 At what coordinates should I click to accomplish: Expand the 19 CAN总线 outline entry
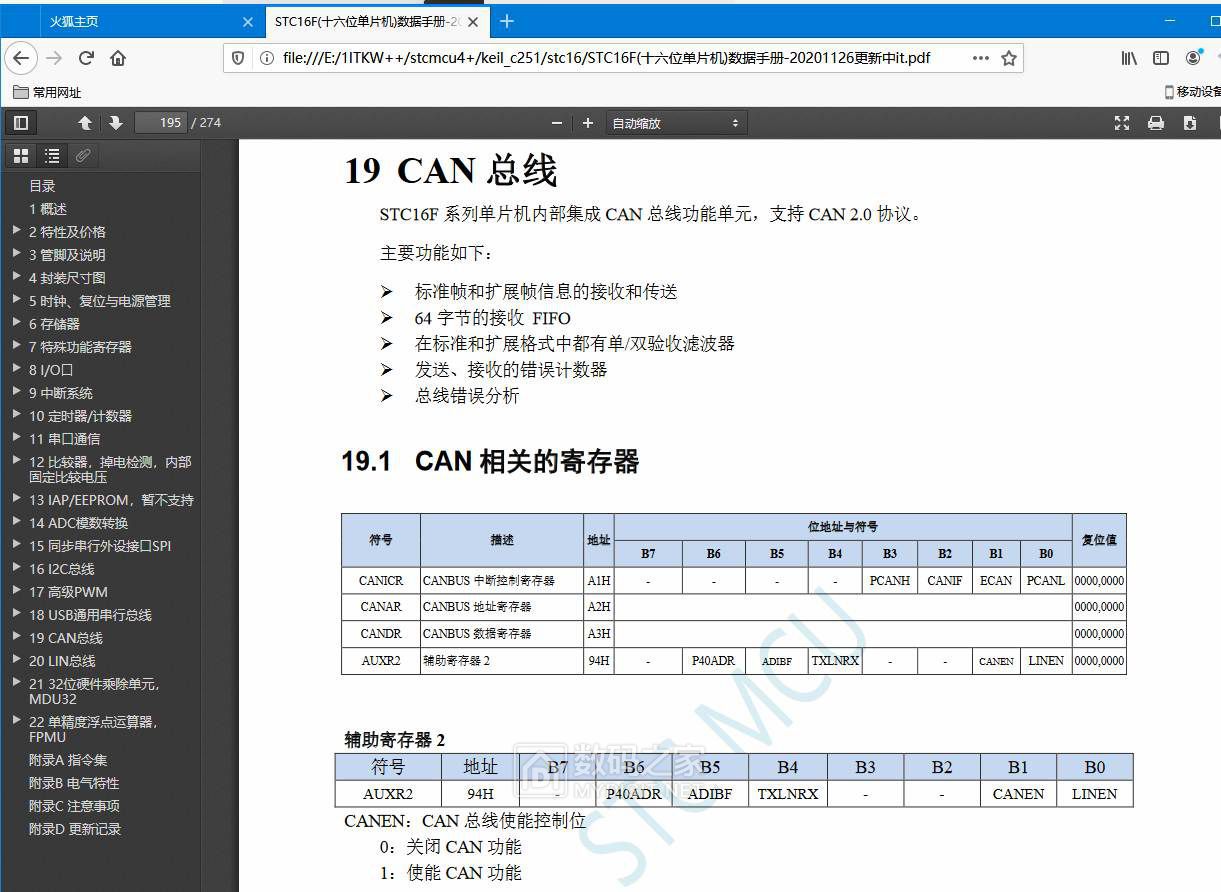[15, 637]
